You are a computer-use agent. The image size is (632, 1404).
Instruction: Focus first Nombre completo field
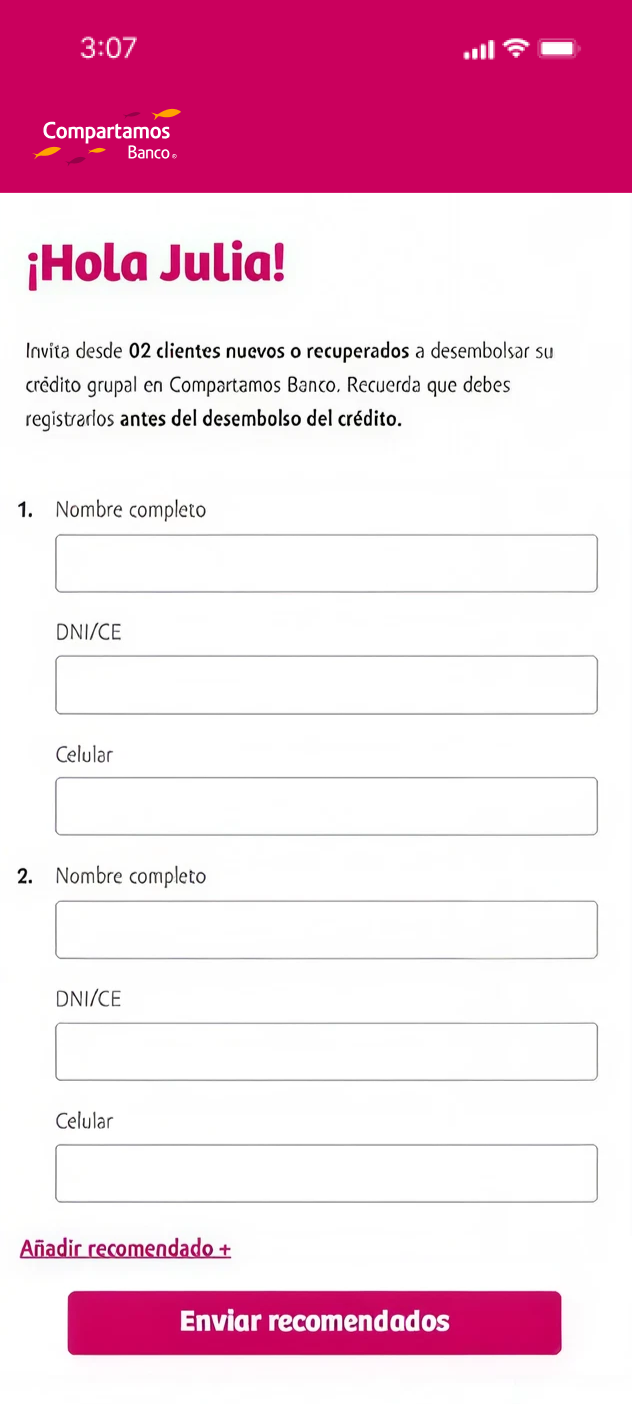coord(326,563)
